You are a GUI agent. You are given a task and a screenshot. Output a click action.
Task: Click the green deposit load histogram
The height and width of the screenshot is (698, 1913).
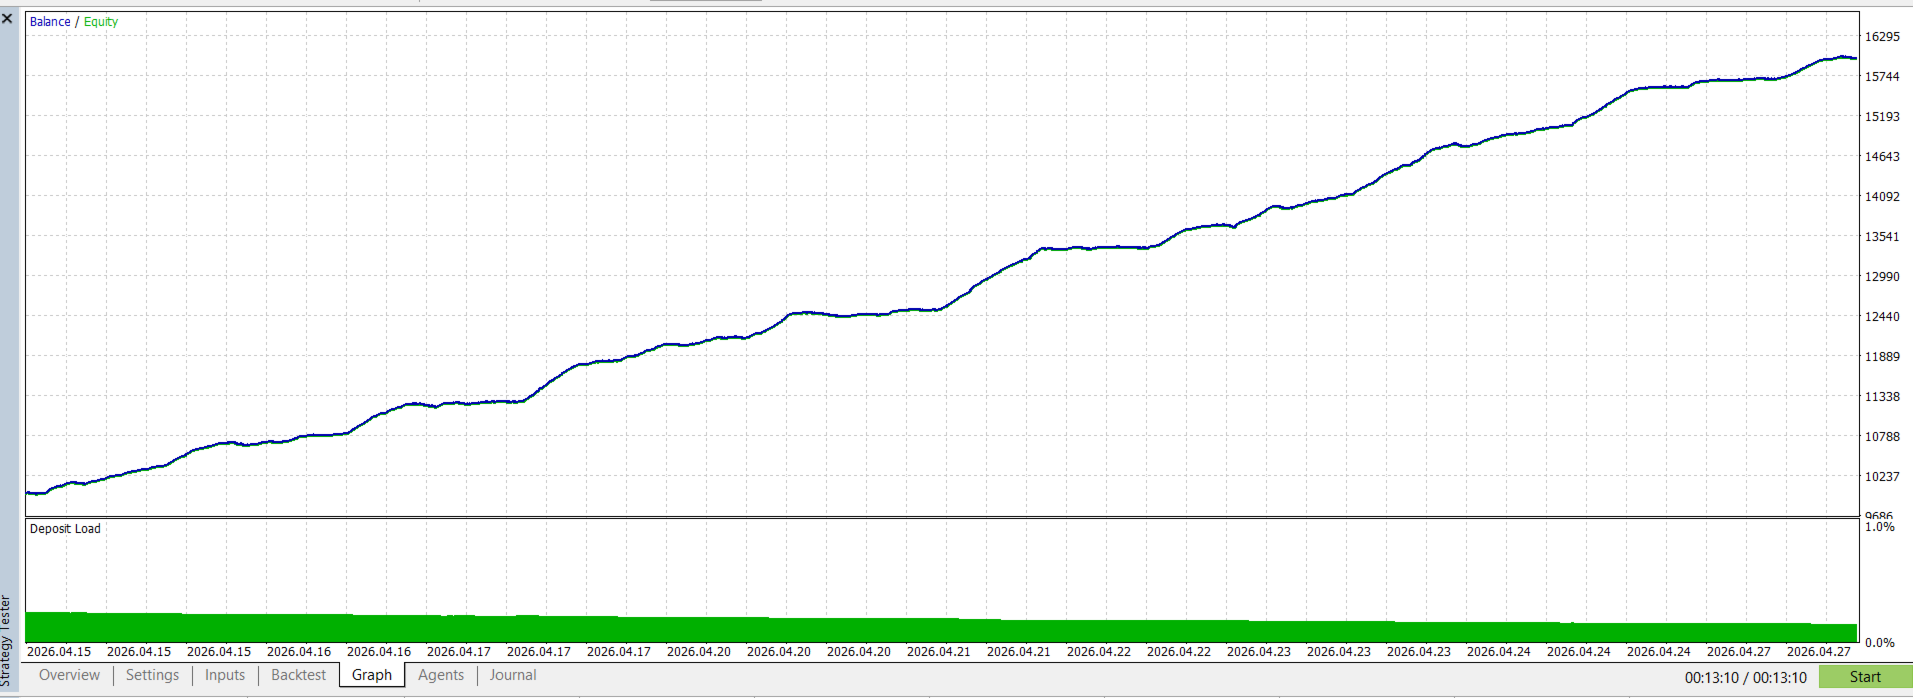(x=941, y=629)
